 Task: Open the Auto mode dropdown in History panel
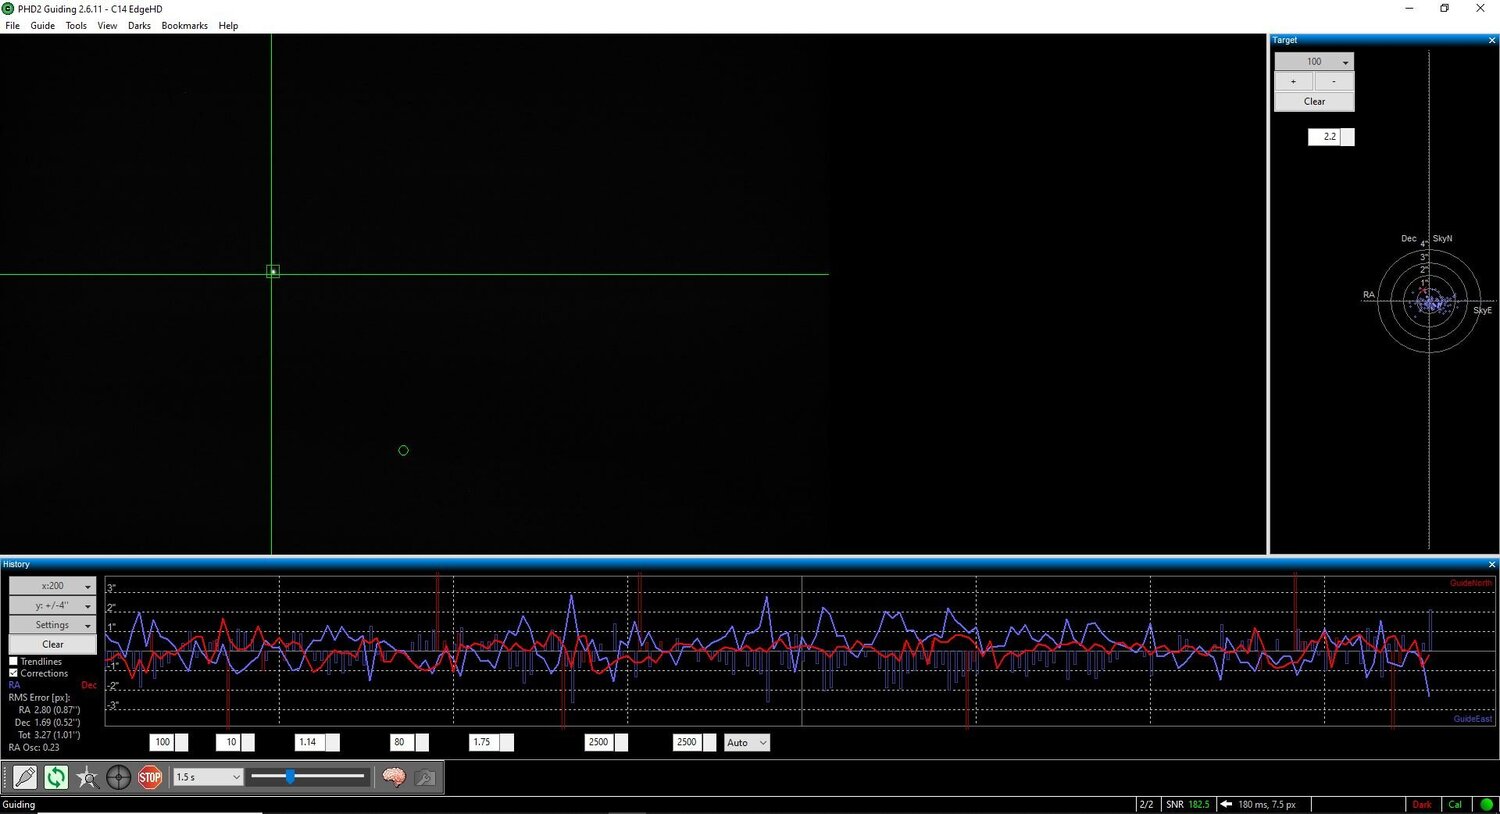745,742
